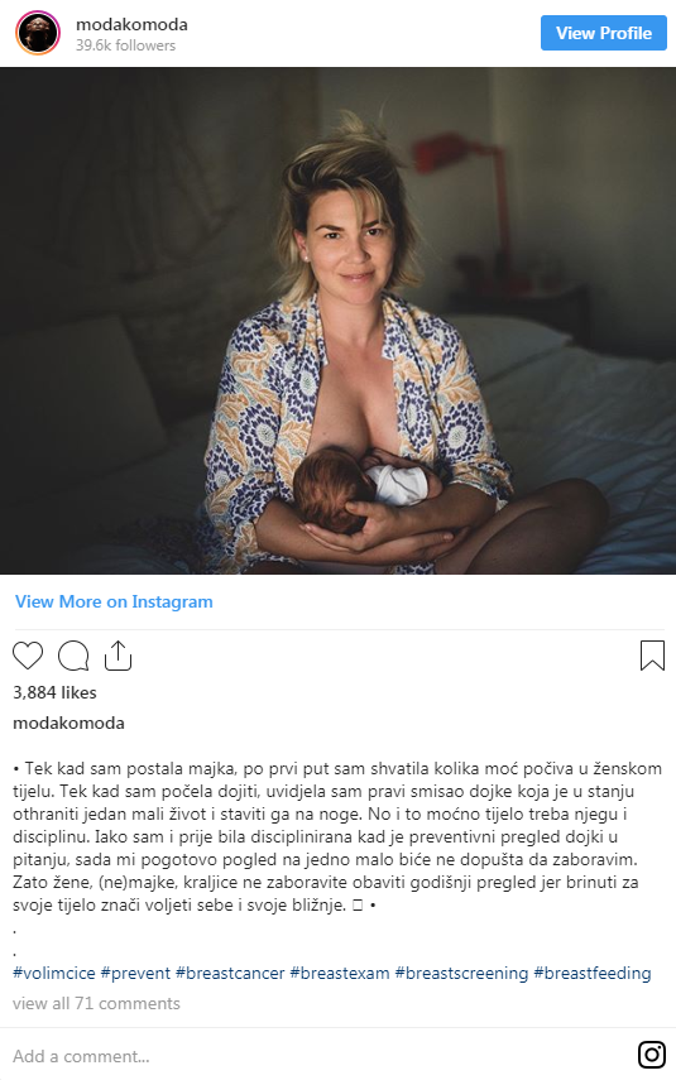The height and width of the screenshot is (1080, 676).
Task: Open the #breastscreening hashtag
Action: coord(462,973)
